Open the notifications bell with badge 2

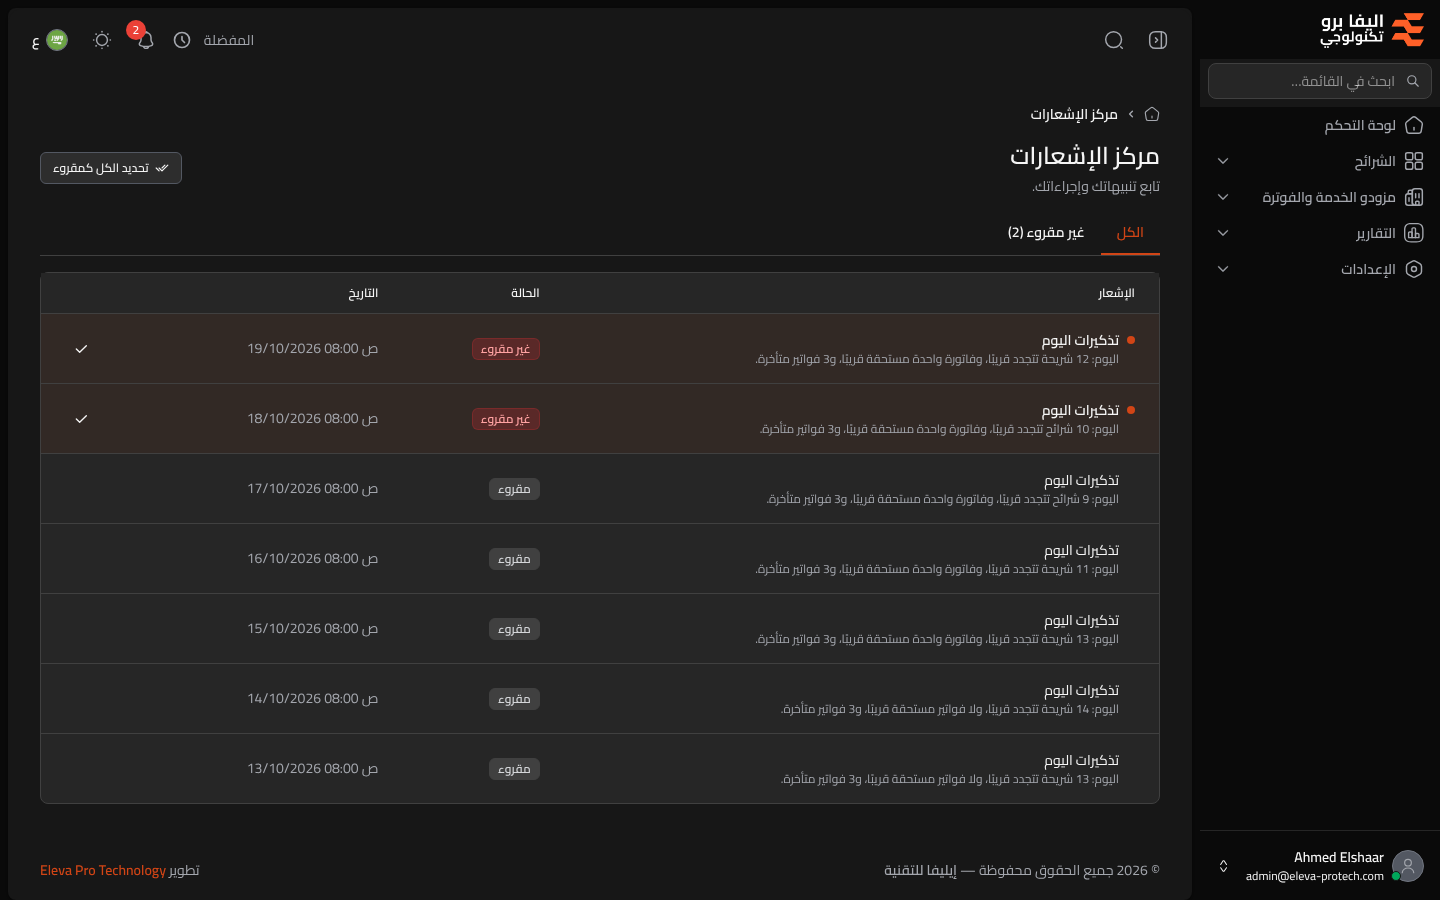(x=145, y=40)
